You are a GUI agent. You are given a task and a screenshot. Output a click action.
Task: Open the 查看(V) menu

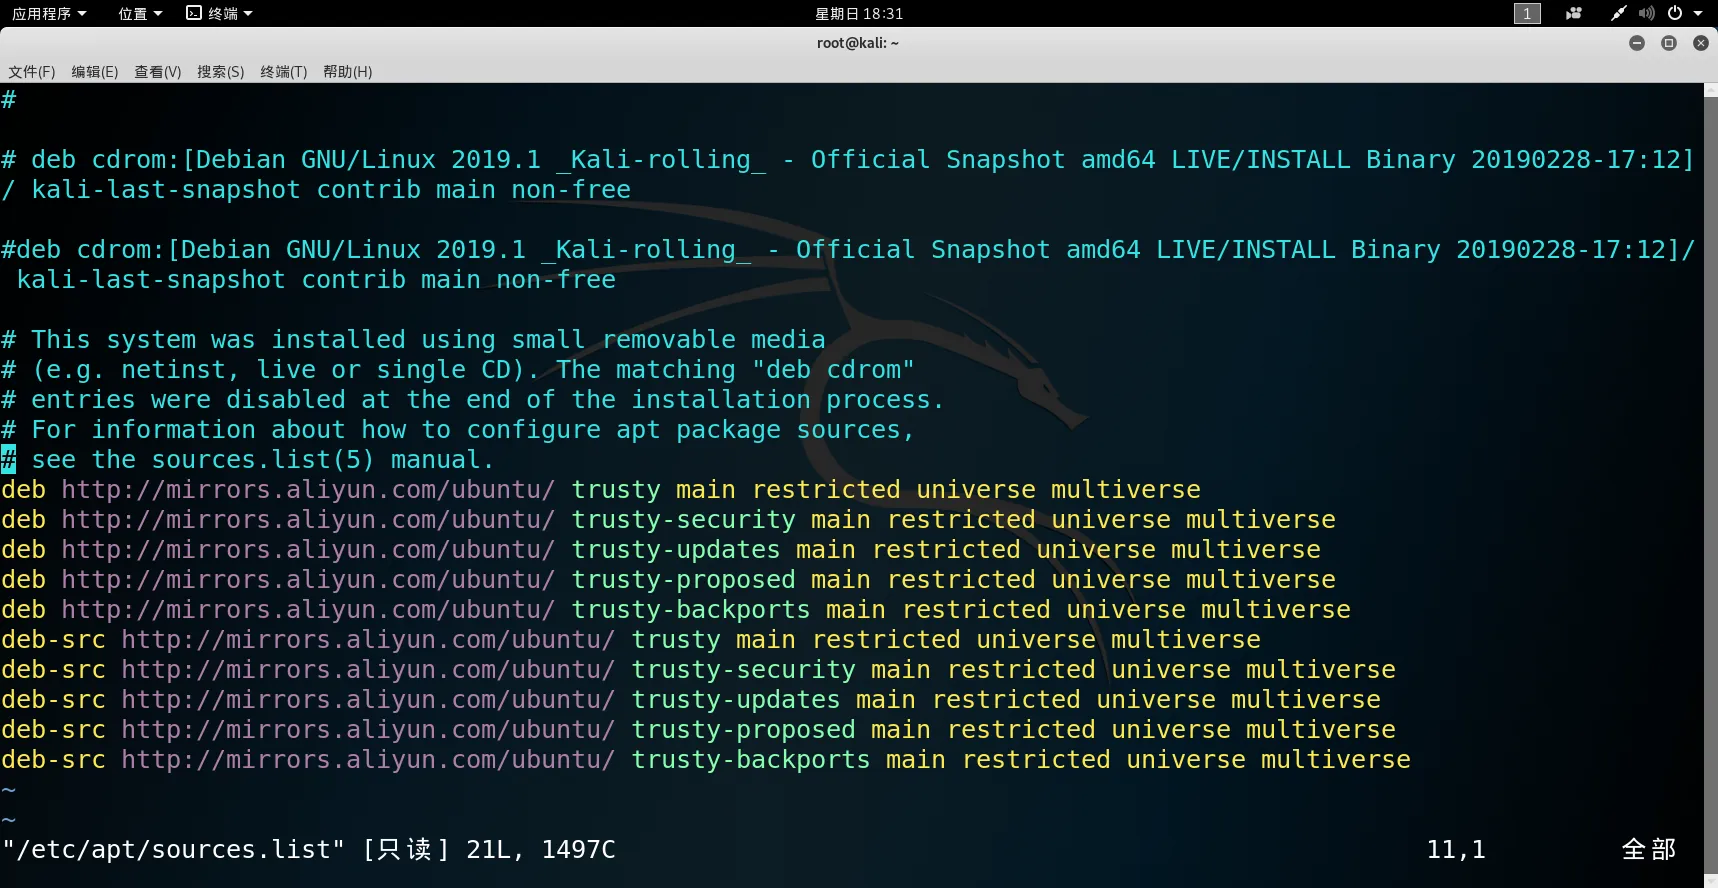pyautogui.click(x=158, y=72)
